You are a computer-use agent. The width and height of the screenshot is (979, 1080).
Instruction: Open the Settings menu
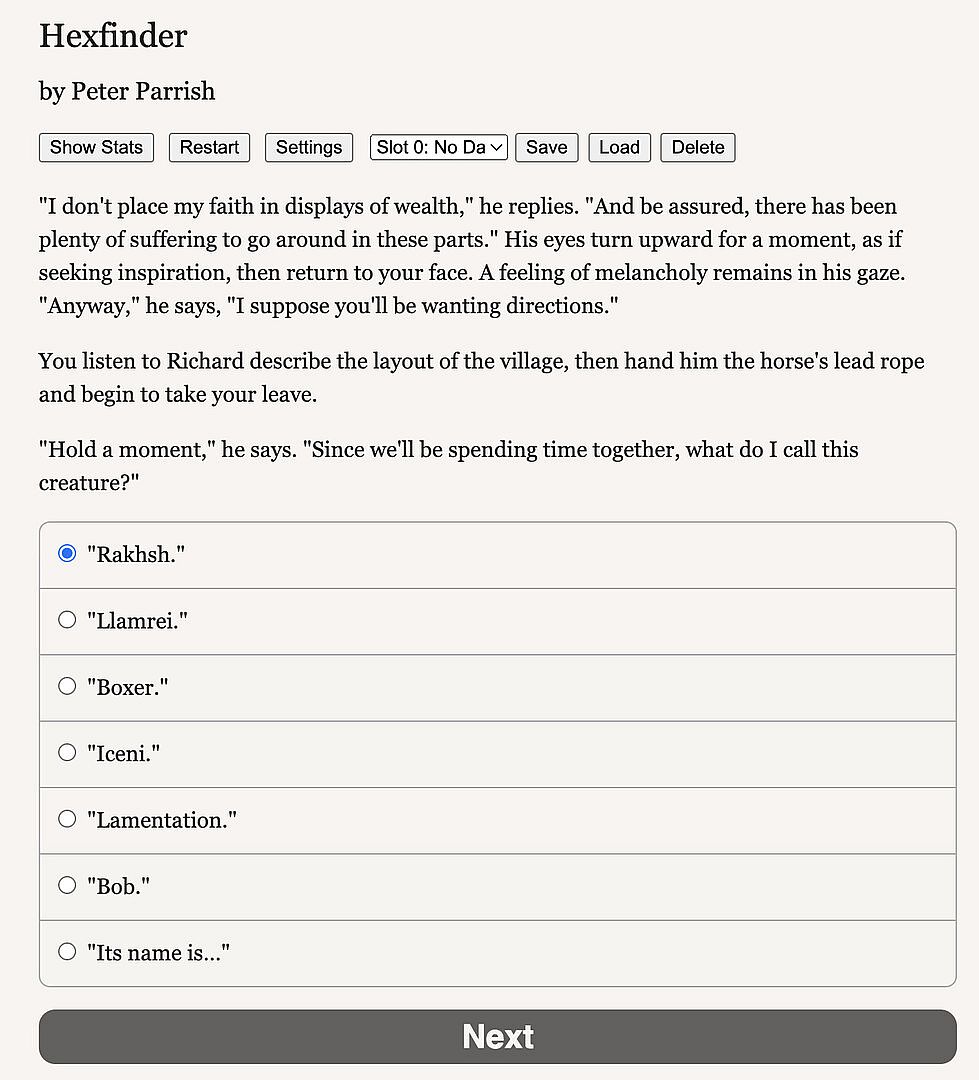pyautogui.click(x=309, y=147)
